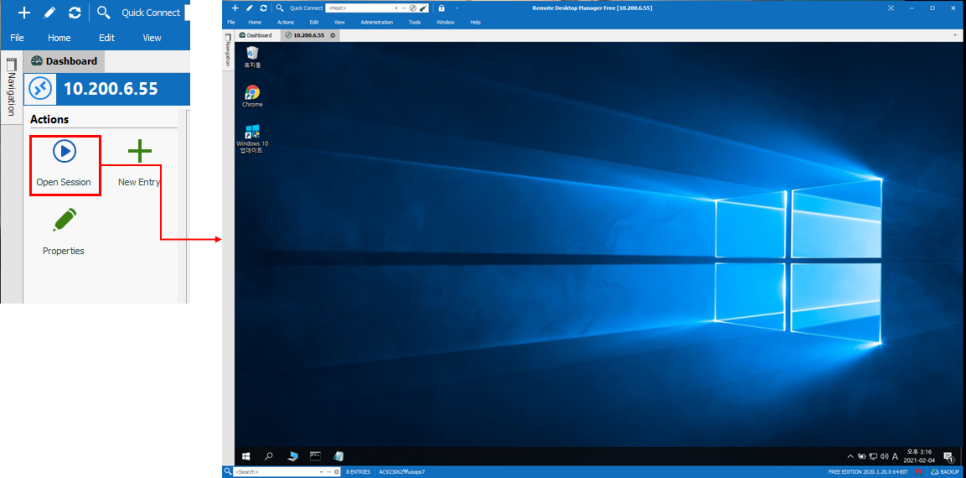Click the 8 ENTRIES status text

(x=358, y=472)
